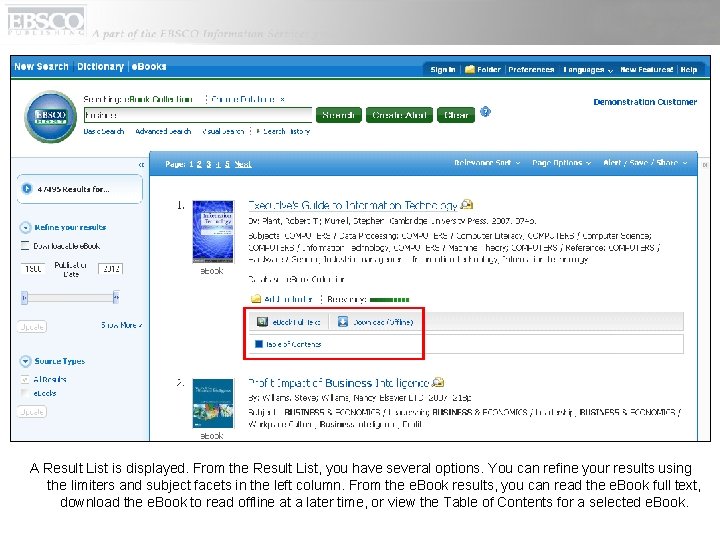The image size is (720, 540).
Task: Open New Search menu item
Action: tap(41, 66)
